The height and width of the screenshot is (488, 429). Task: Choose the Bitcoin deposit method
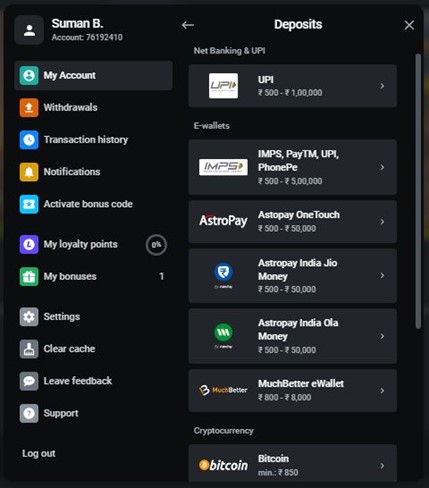pyautogui.click(x=293, y=463)
